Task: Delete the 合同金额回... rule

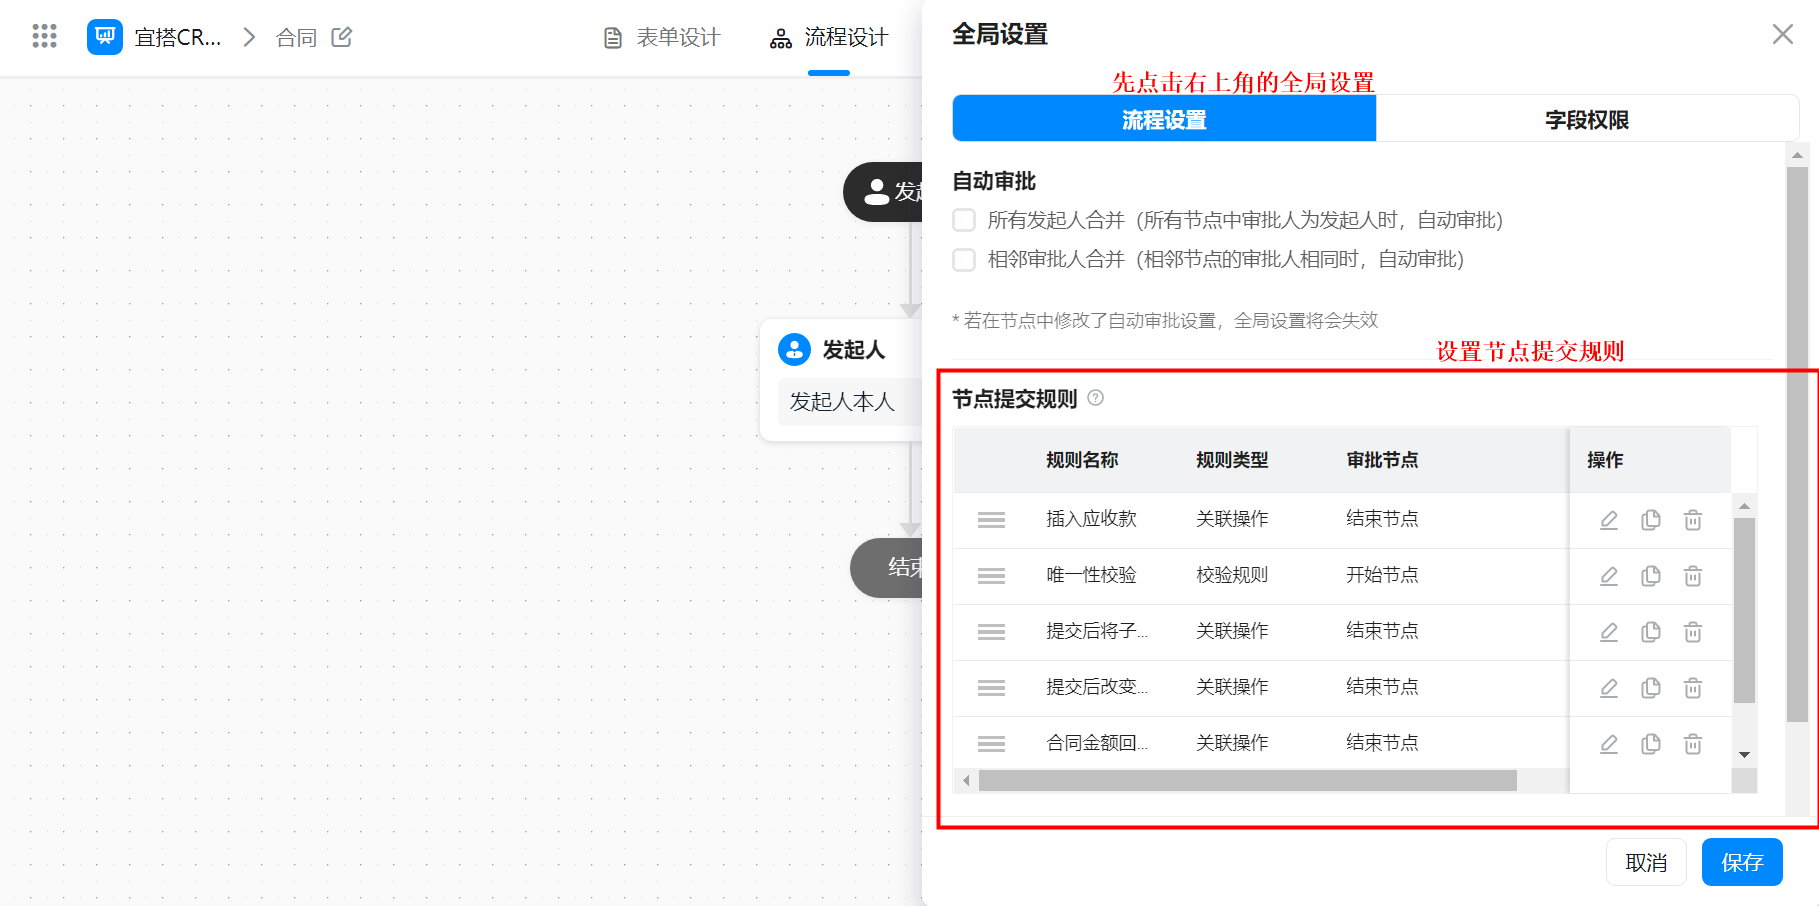Action: coord(1692,744)
